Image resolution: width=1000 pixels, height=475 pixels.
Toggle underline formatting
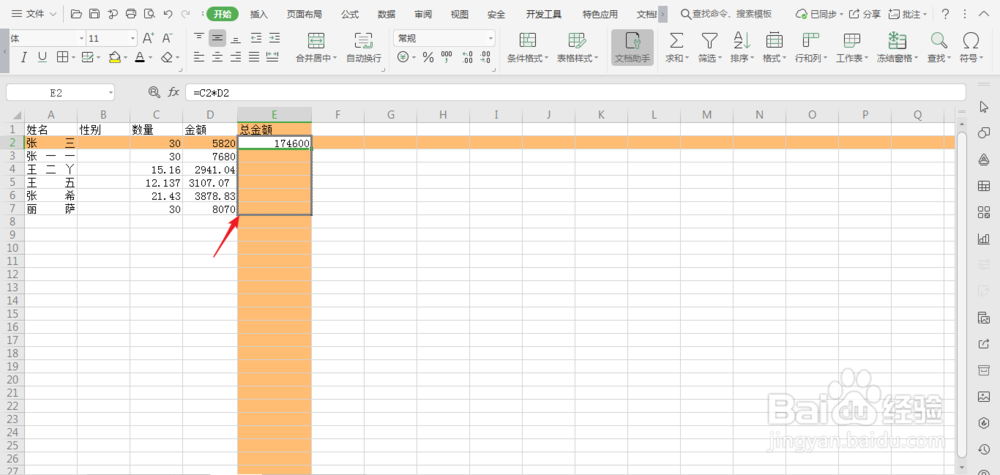(x=42, y=57)
